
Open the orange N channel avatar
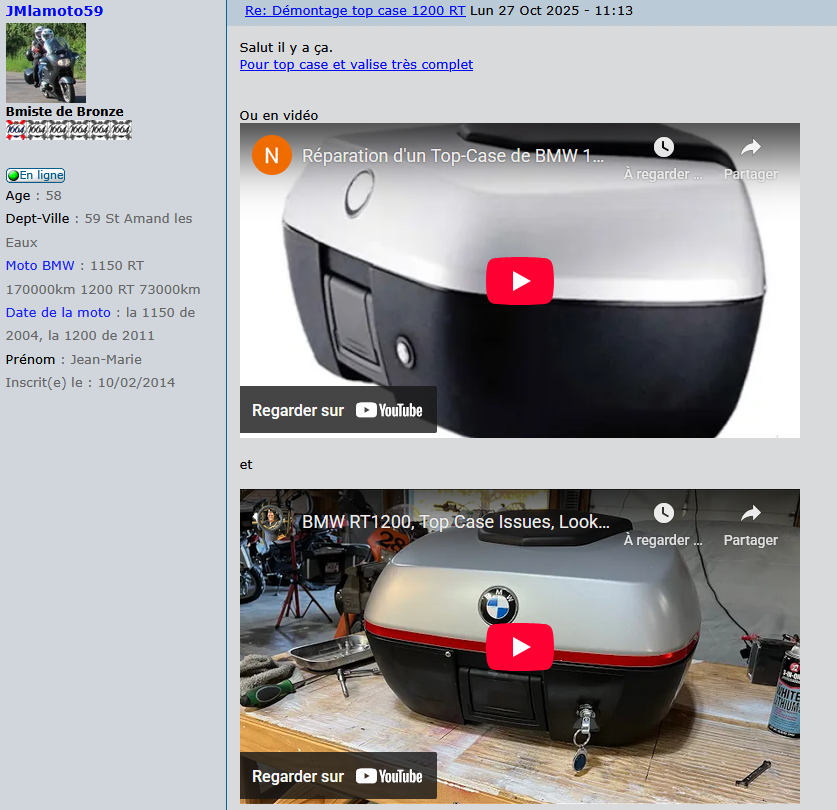272,155
